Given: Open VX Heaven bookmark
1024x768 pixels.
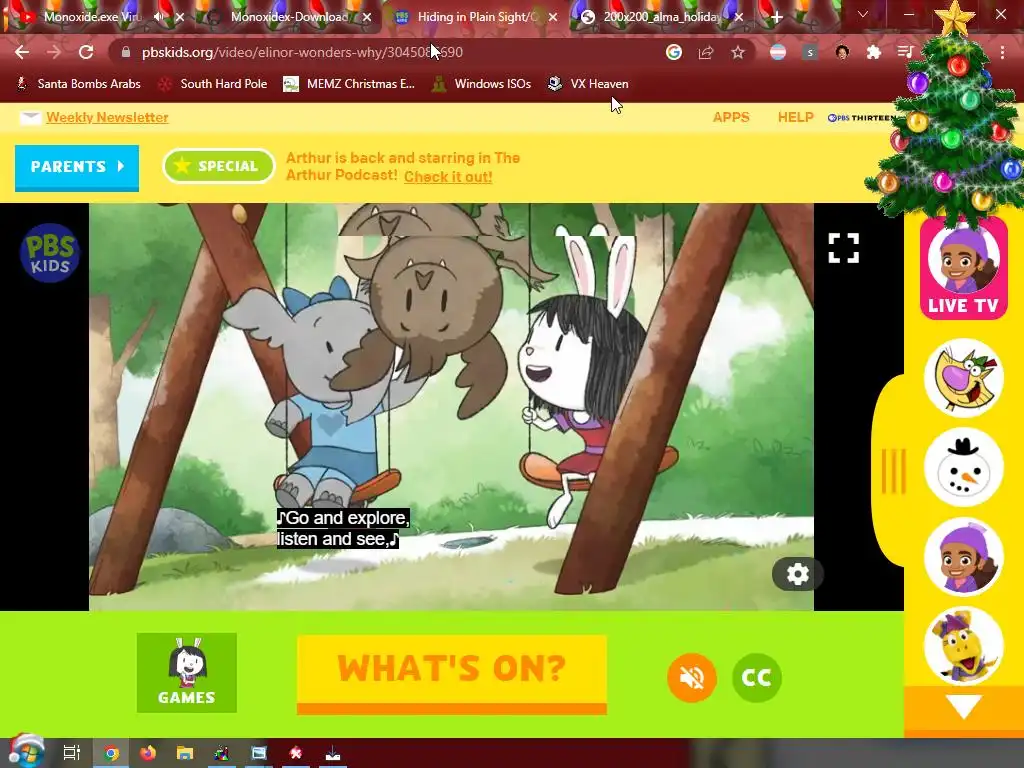Looking at the screenshot, I should pyautogui.click(x=588, y=84).
